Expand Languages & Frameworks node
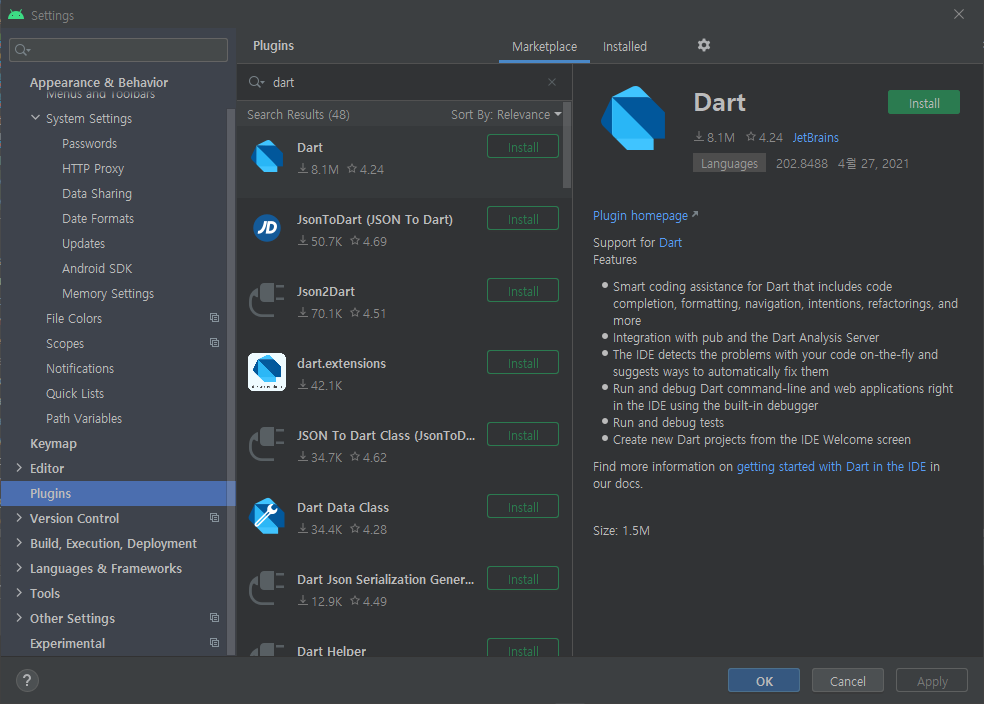This screenshot has height=704, width=984. [x=19, y=568]
